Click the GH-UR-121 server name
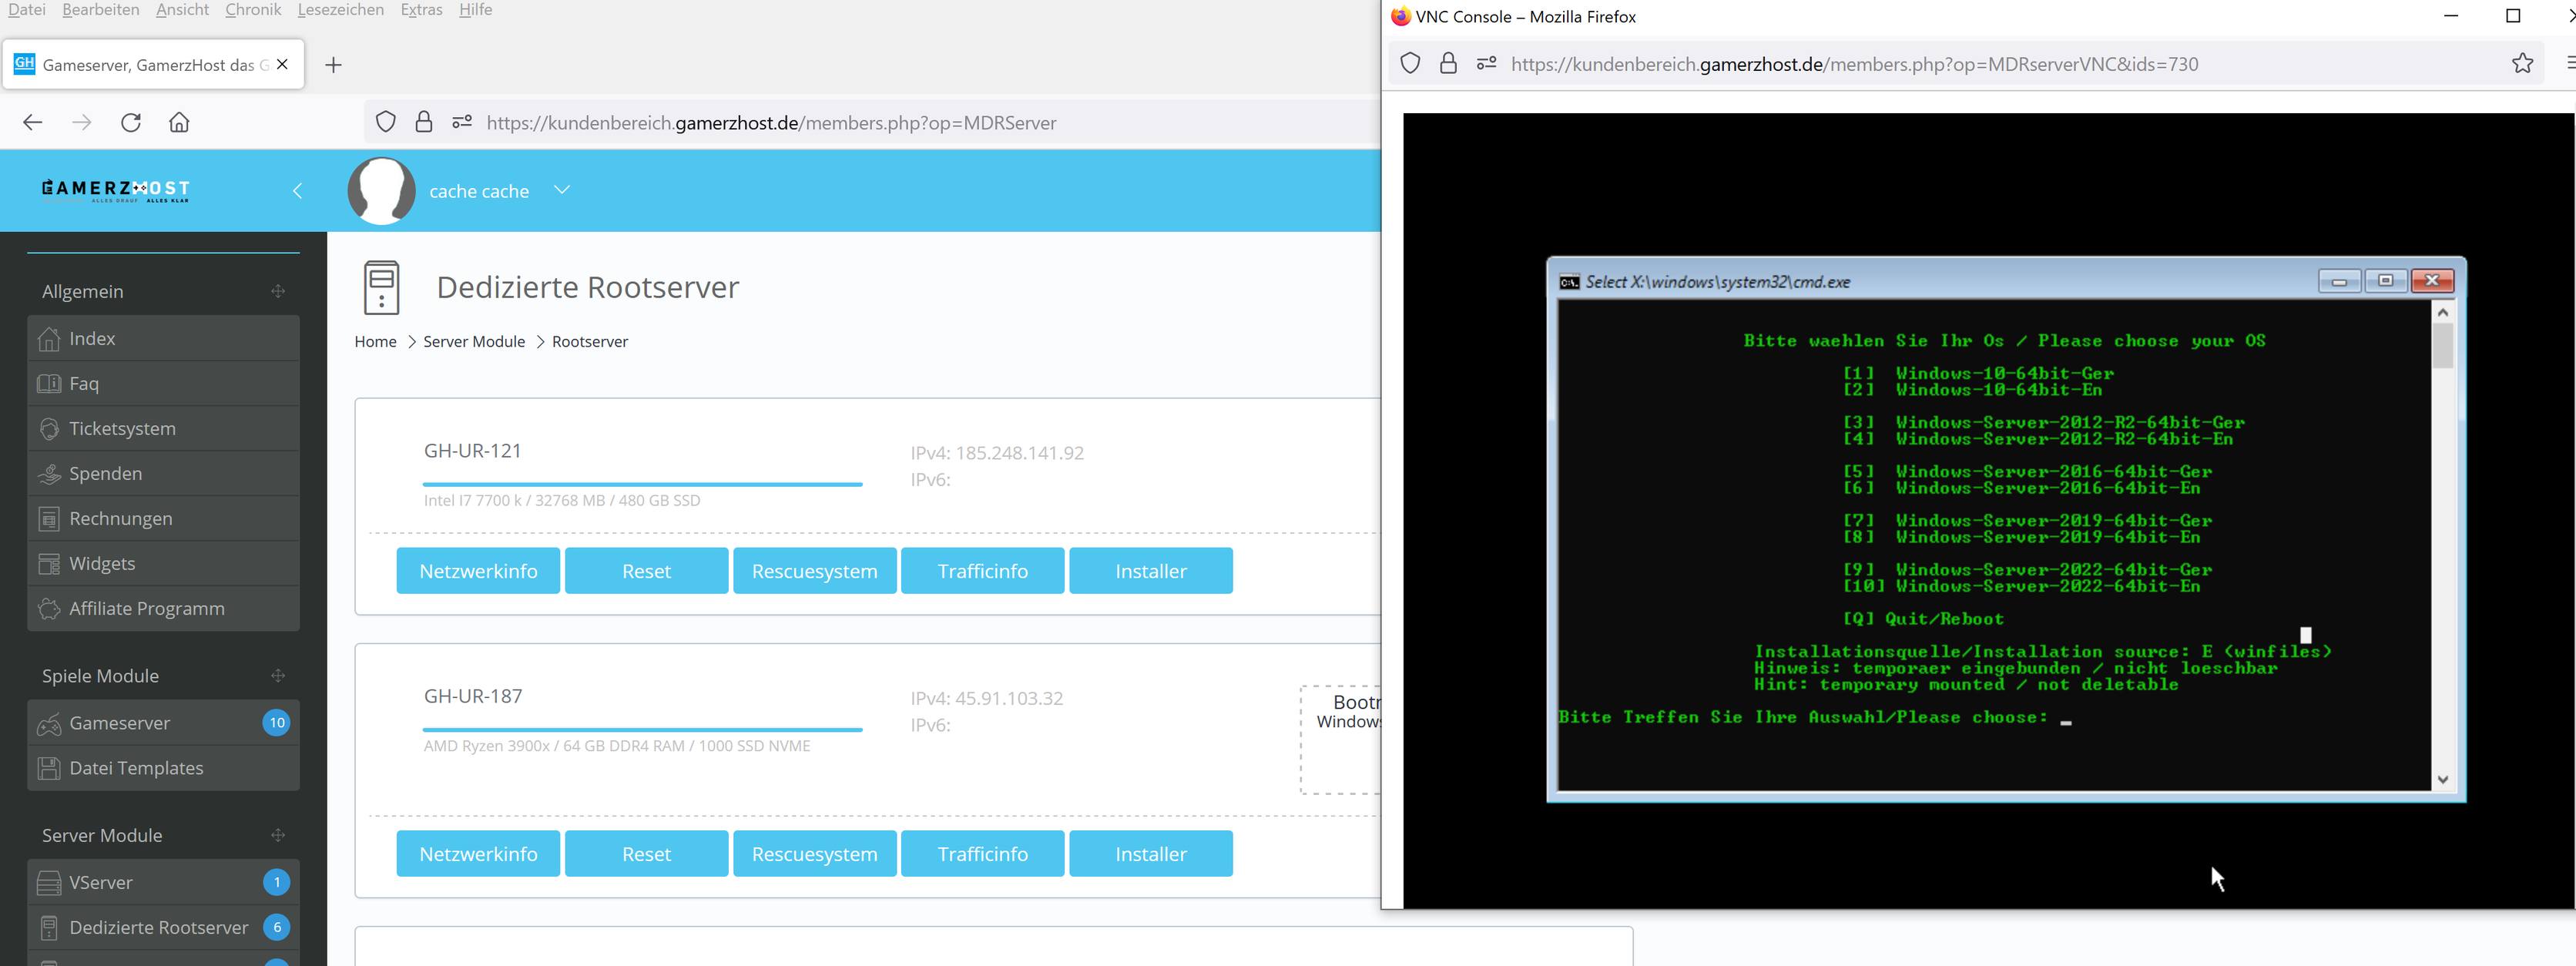Viewport: 2576px width, 966px height. point(473,450)
